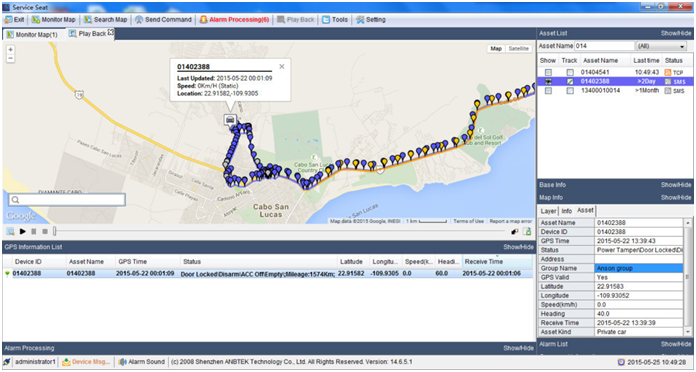Viewport: 696px width, 372px height.
Task: Switch to the Monitor Map(1) tab
Action: coord(32,34)
